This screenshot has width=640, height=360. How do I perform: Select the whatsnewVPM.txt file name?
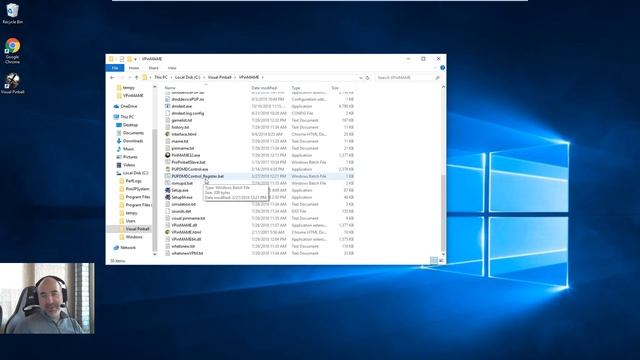click(187, 253)
